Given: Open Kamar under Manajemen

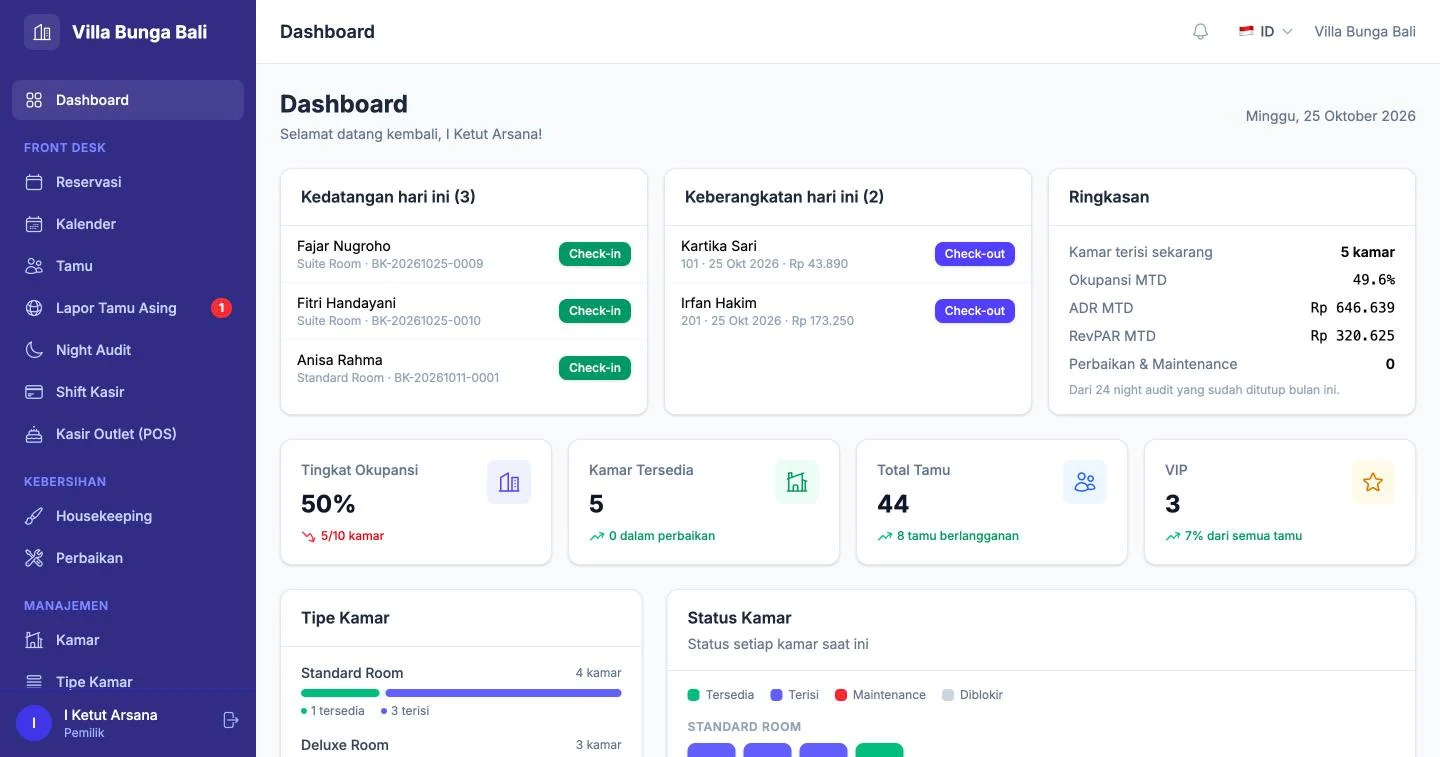Looking at the screenshot, I should pyautogui.click(x=128, y=640).
